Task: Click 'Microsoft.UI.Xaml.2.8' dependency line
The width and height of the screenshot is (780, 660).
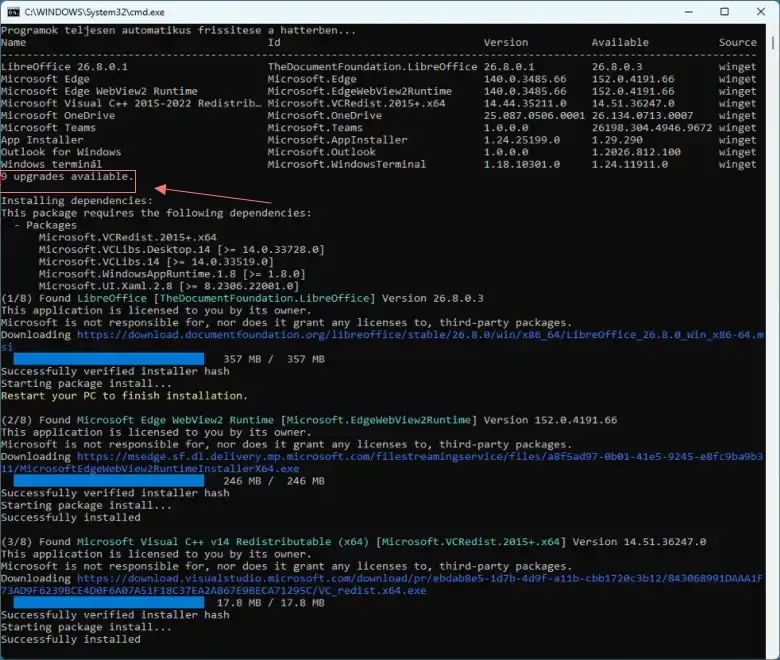Action: tap(169, 286)
